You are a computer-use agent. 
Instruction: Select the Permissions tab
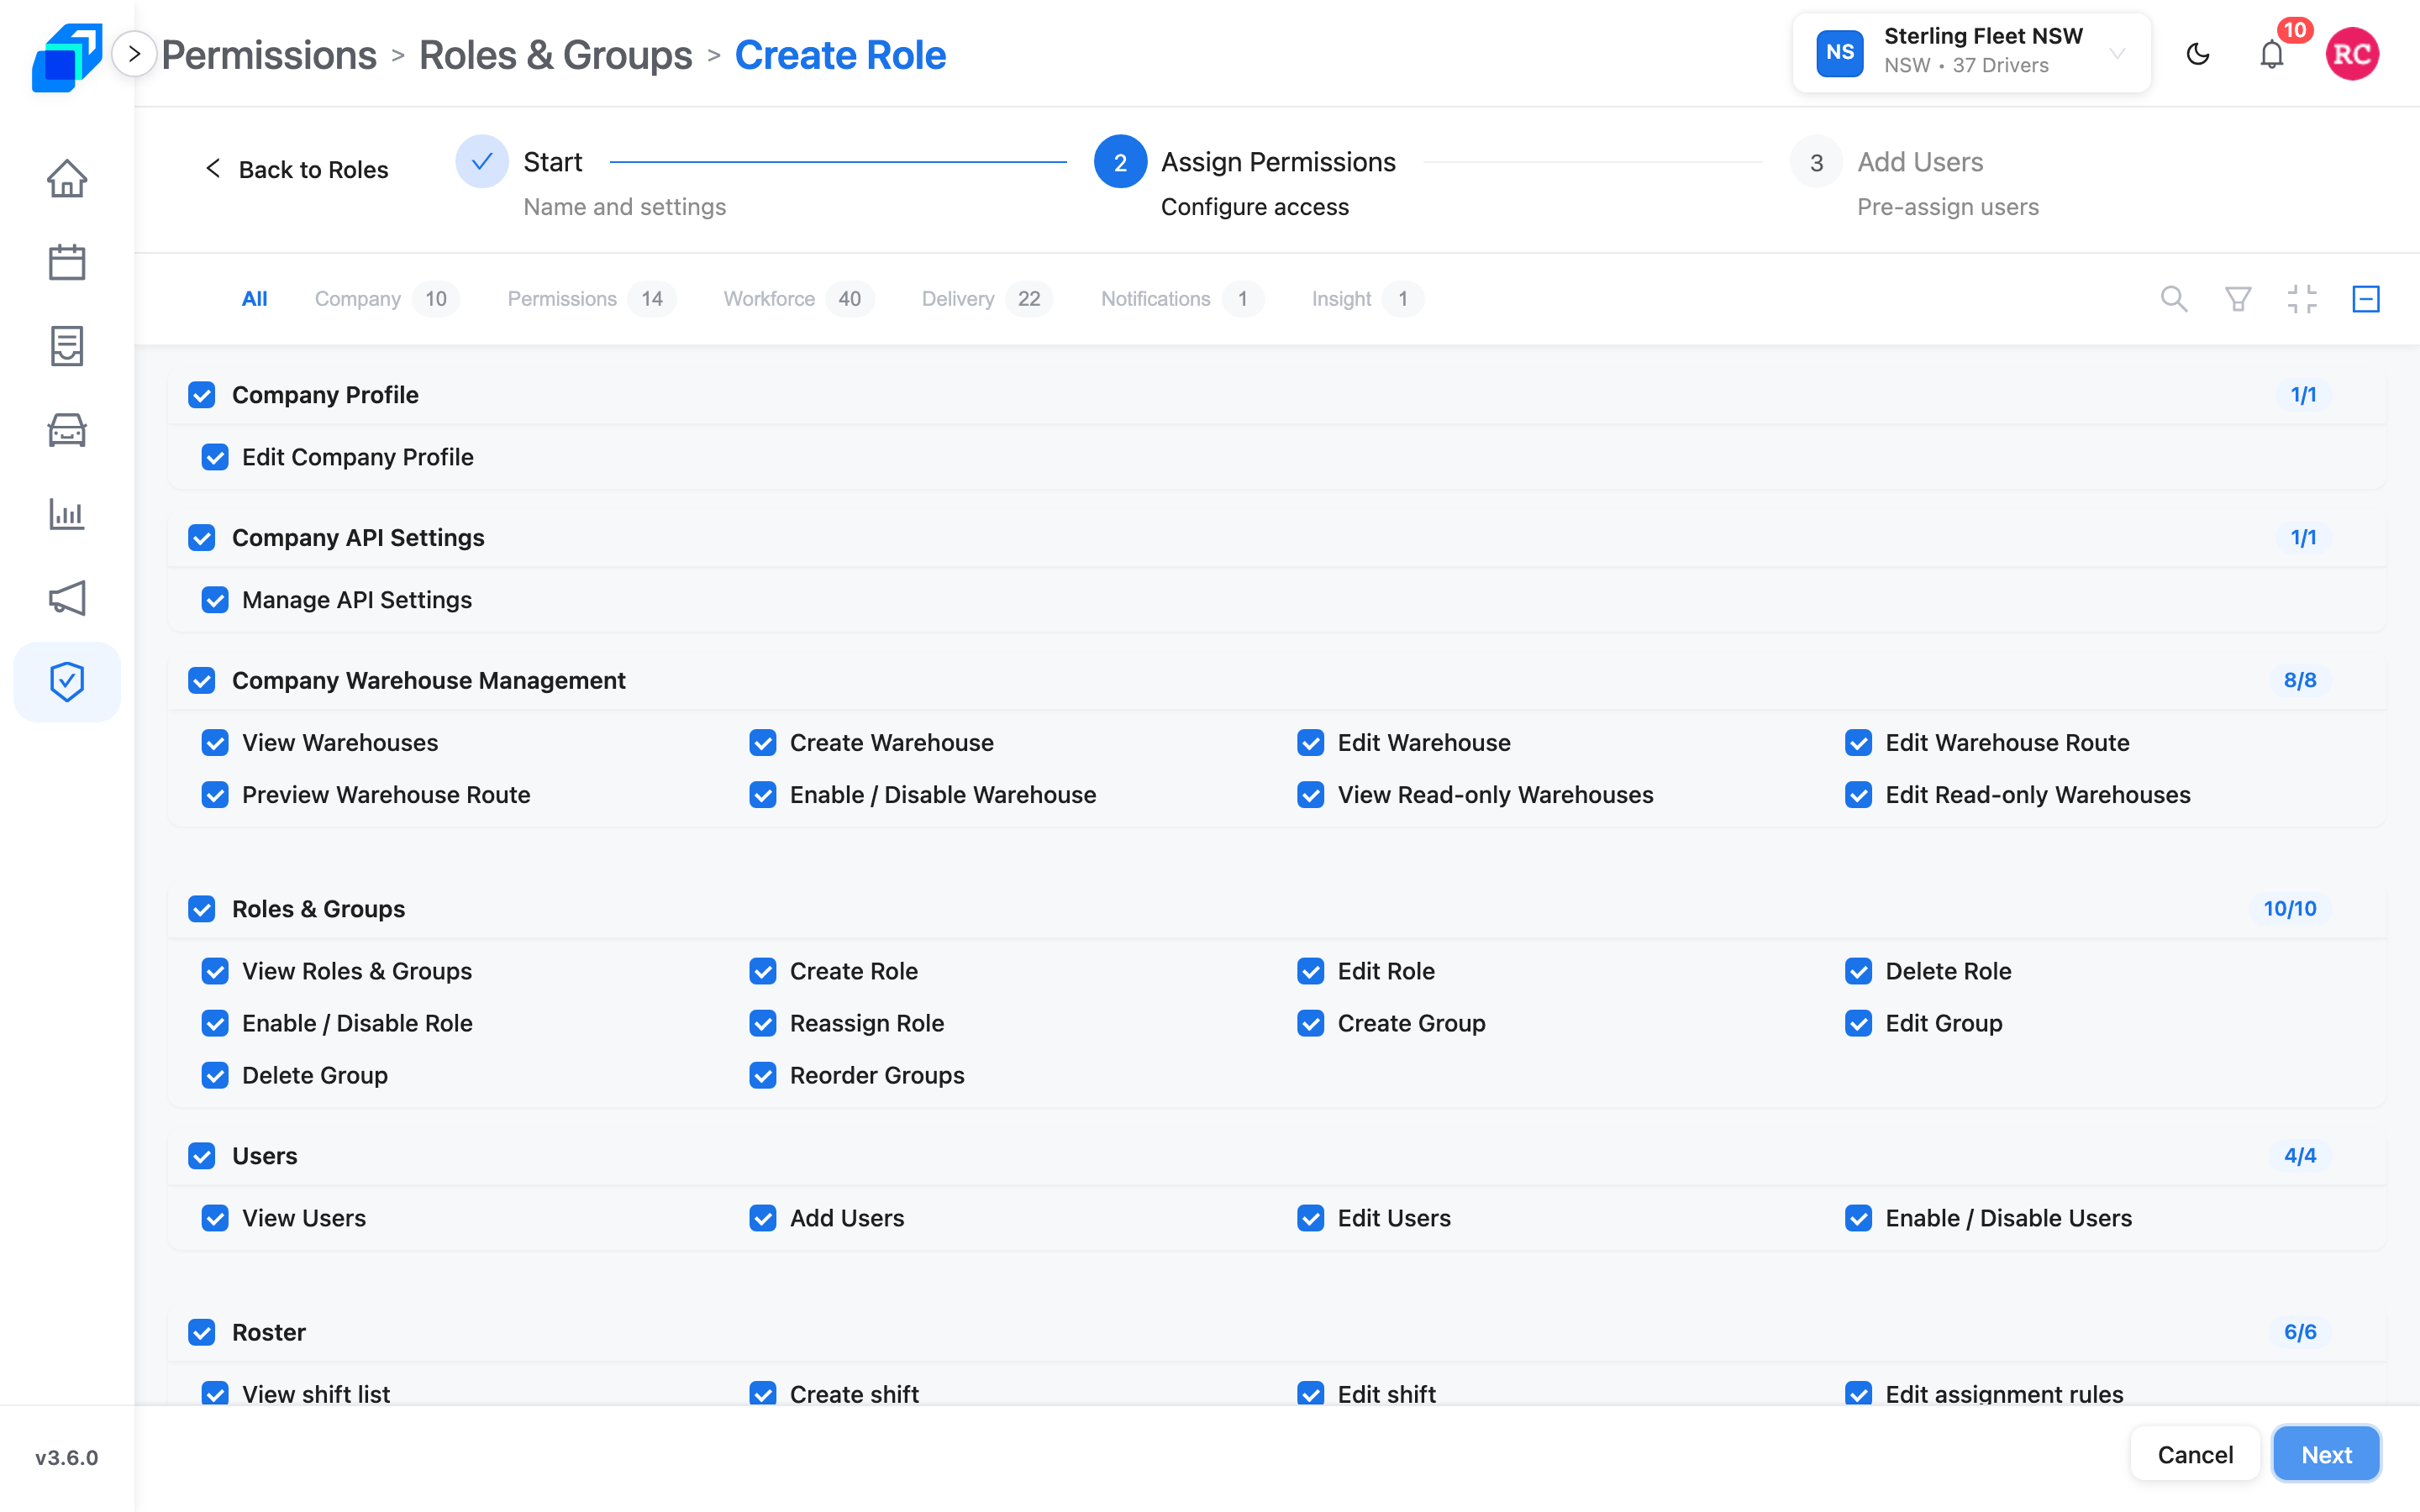tap(591, 299)
